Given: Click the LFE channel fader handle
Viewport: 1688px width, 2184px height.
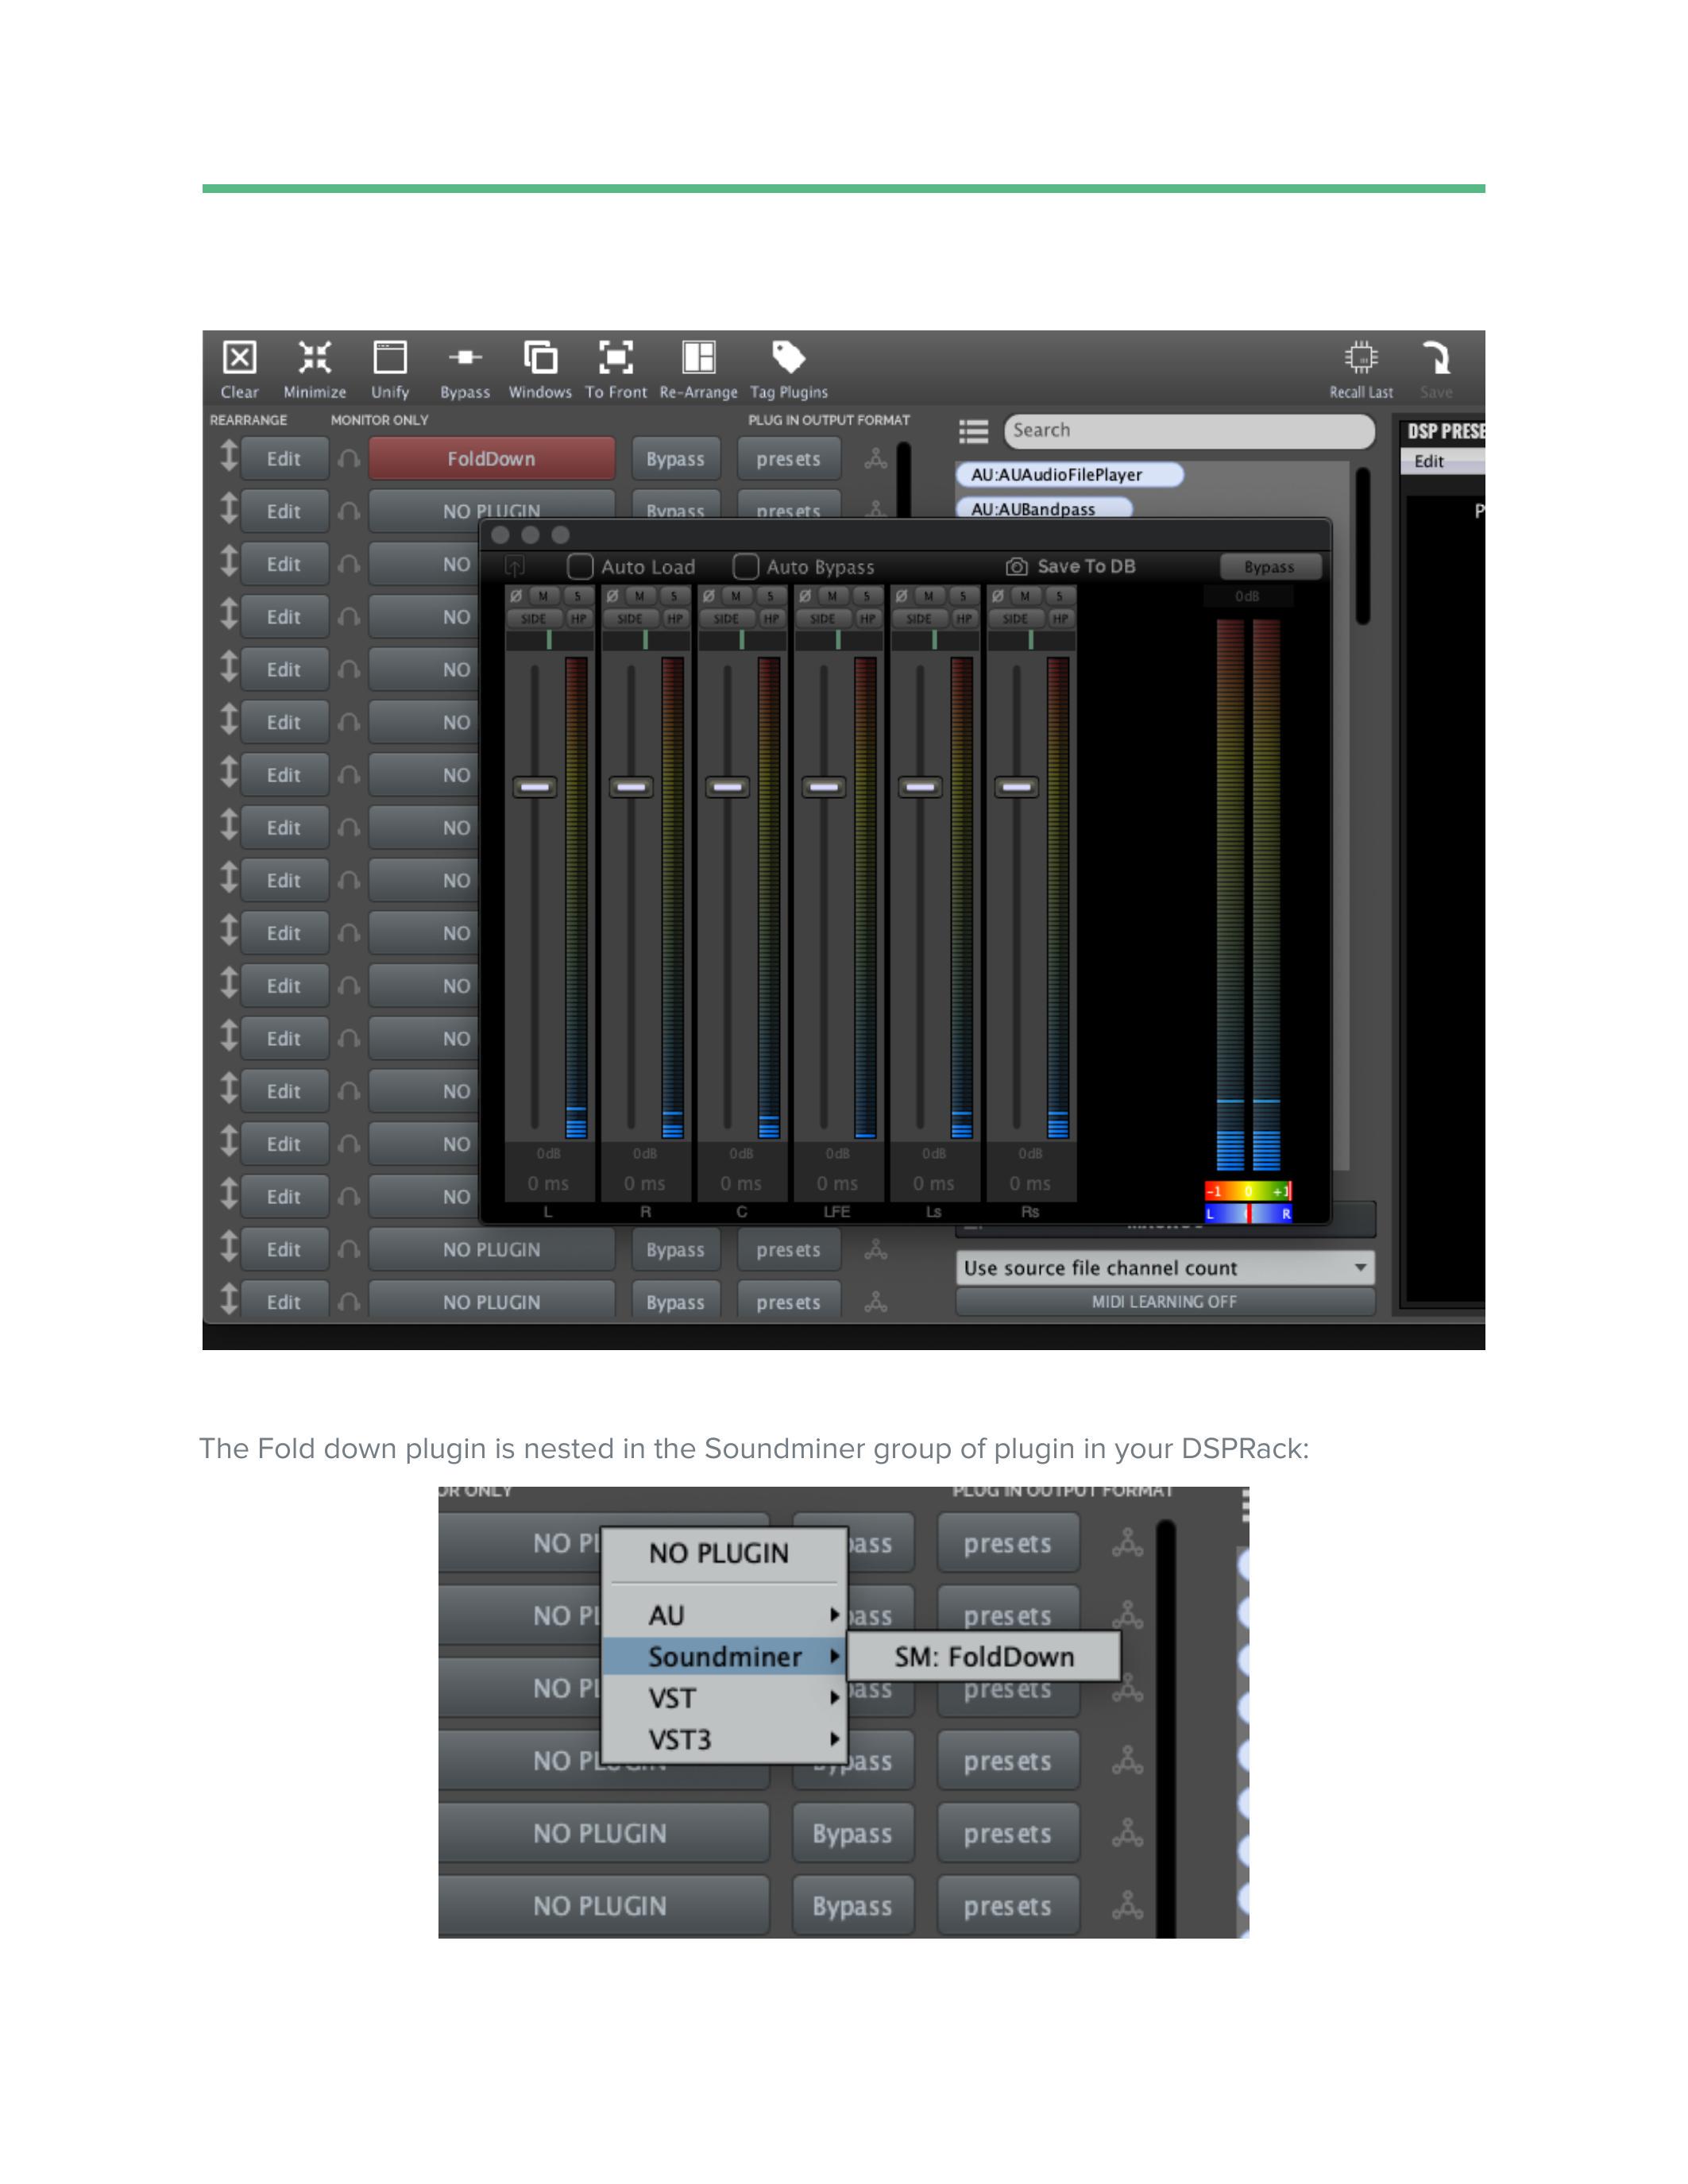Looking at the screenshot, I should click(x=823, y=787).
